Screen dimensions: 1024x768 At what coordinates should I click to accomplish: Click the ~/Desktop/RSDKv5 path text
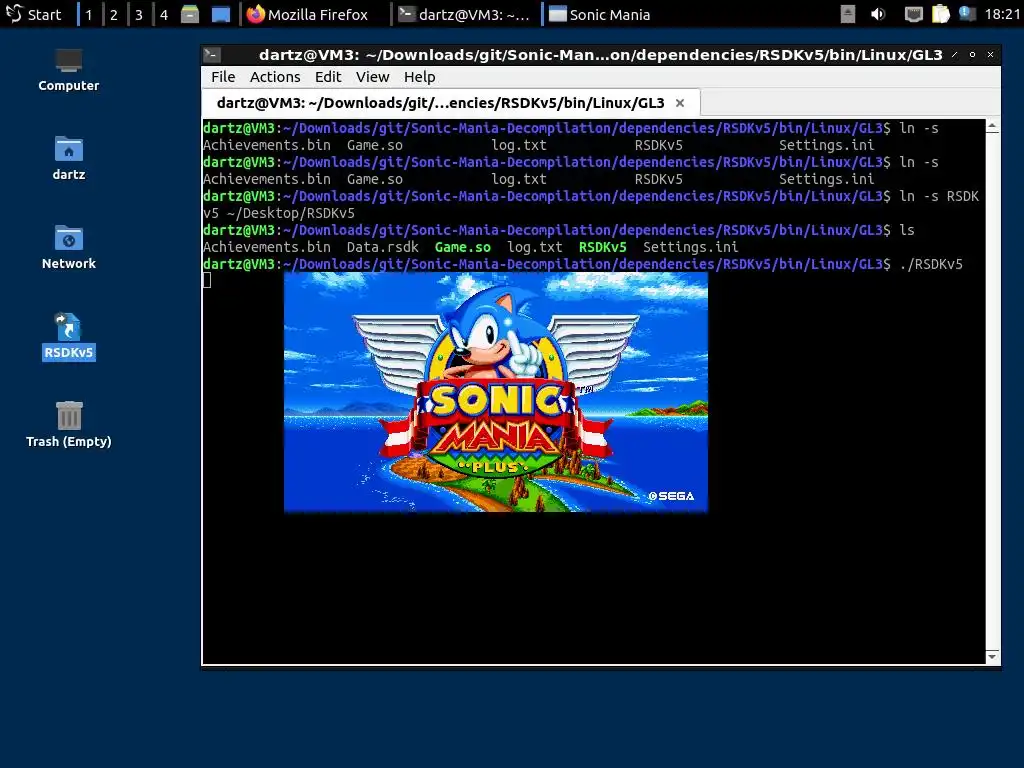291,214
